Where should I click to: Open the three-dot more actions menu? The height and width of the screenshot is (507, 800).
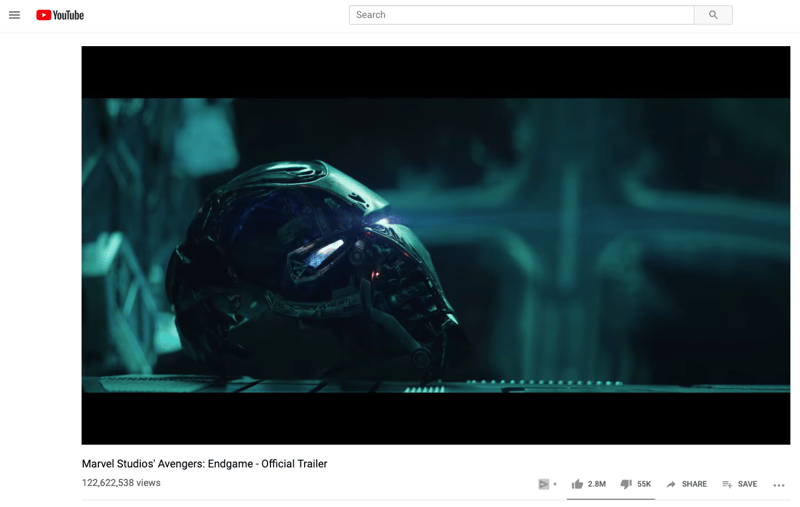[779, 485]
